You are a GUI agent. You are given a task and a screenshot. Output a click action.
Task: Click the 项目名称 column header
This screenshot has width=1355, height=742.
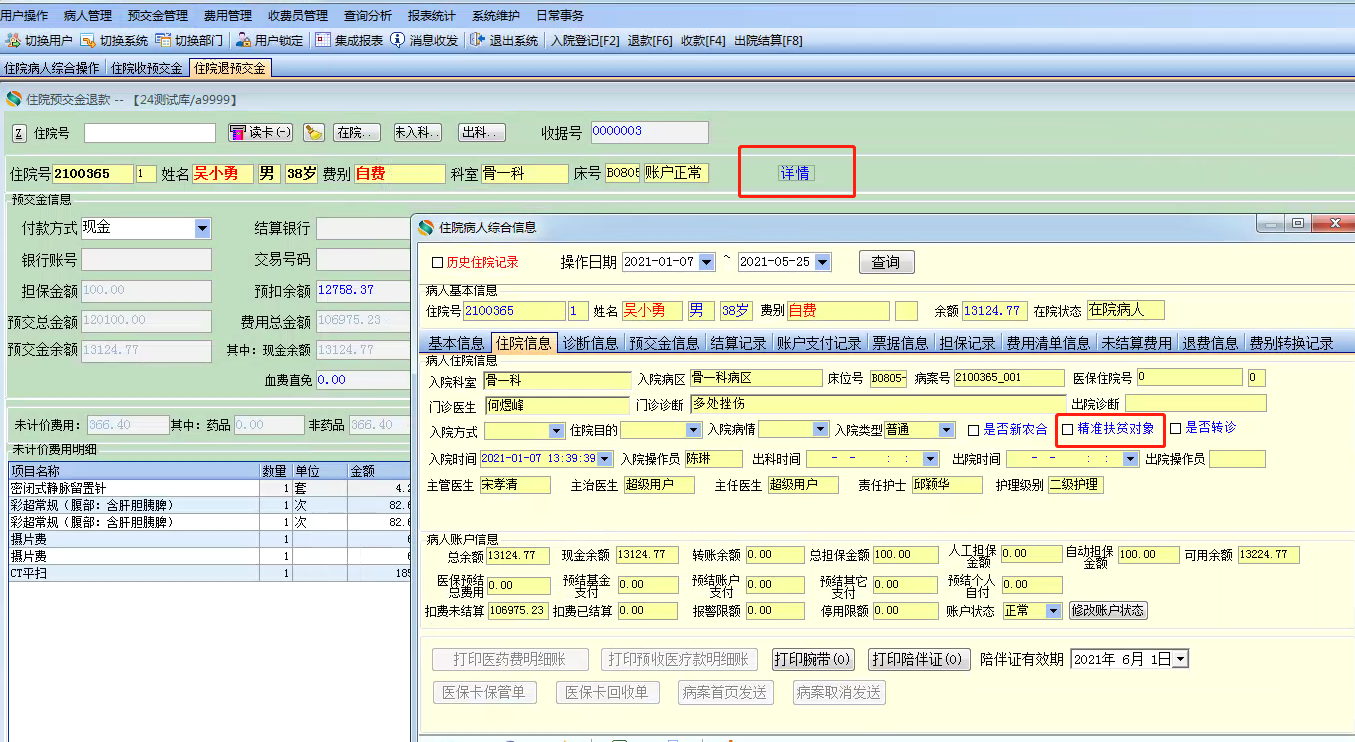point(134,470)
